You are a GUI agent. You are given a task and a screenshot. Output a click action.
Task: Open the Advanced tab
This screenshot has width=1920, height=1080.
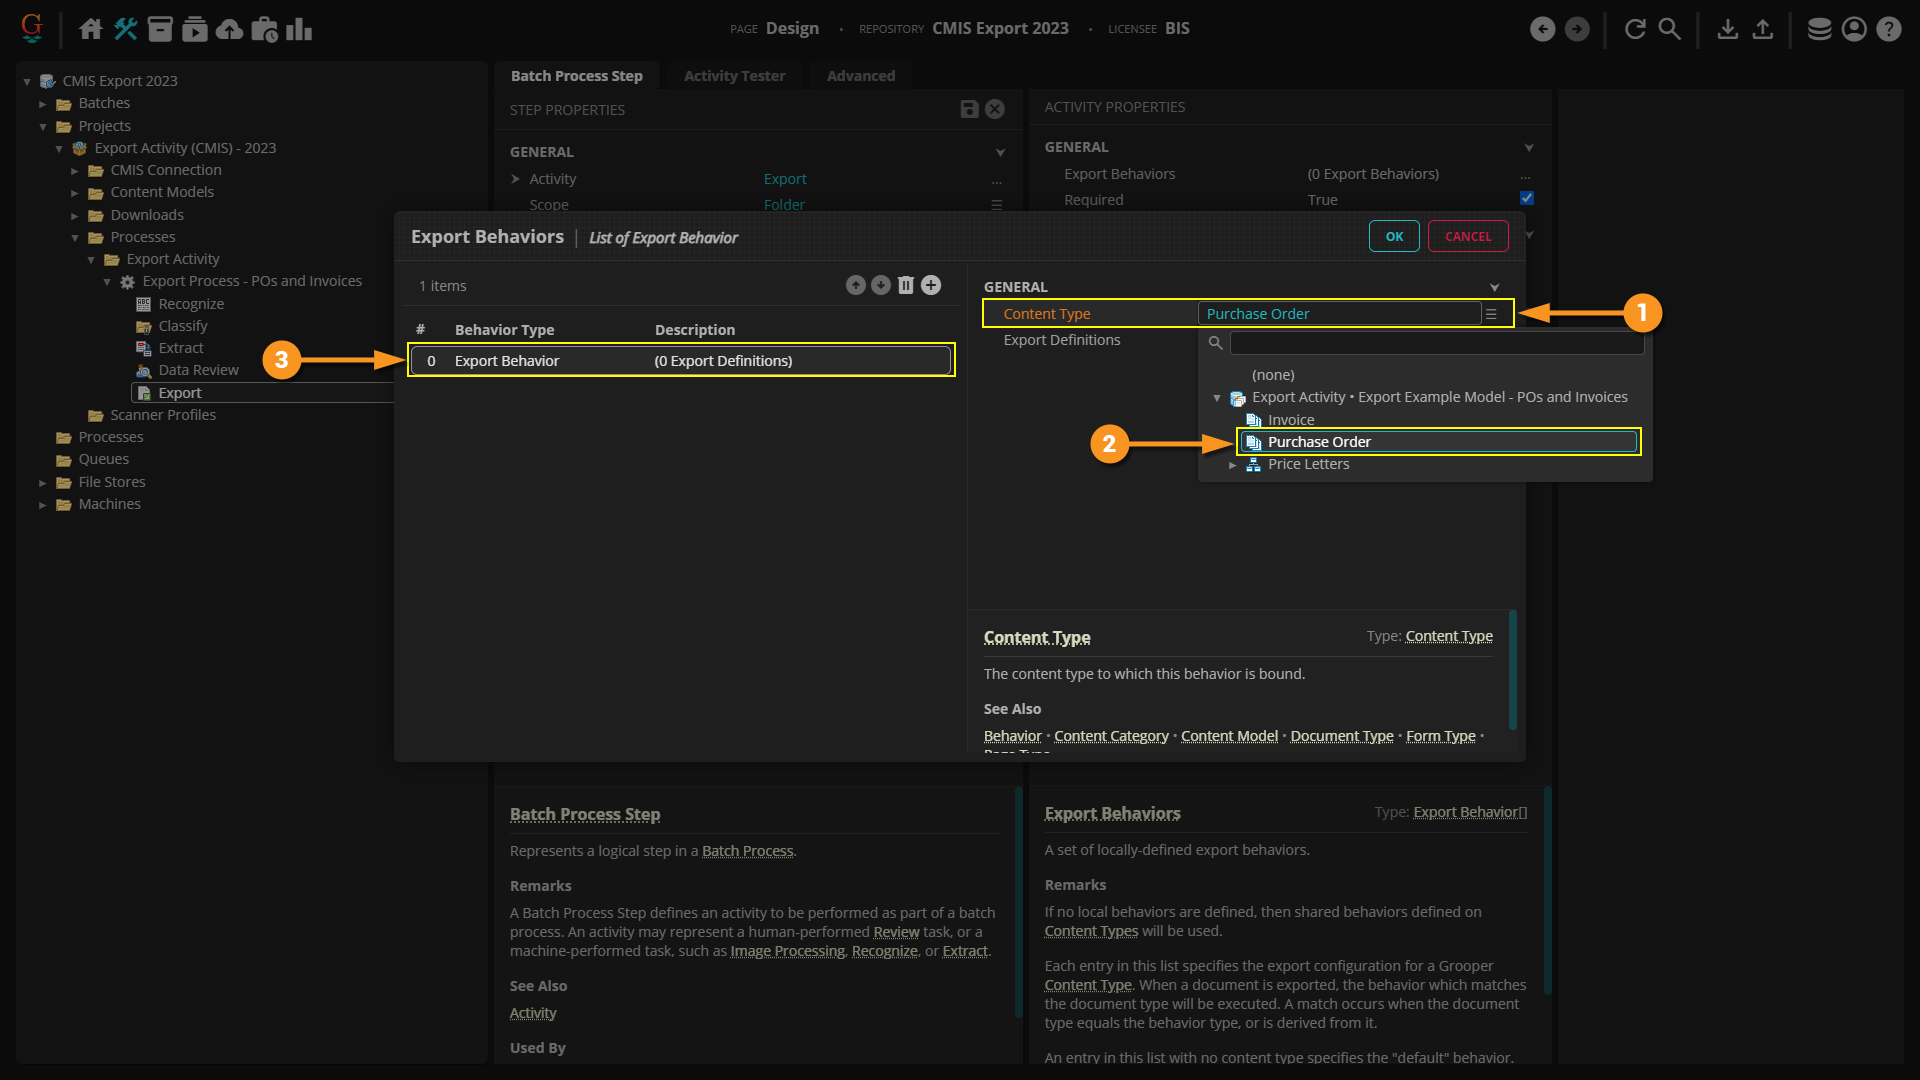pos(860,76)
